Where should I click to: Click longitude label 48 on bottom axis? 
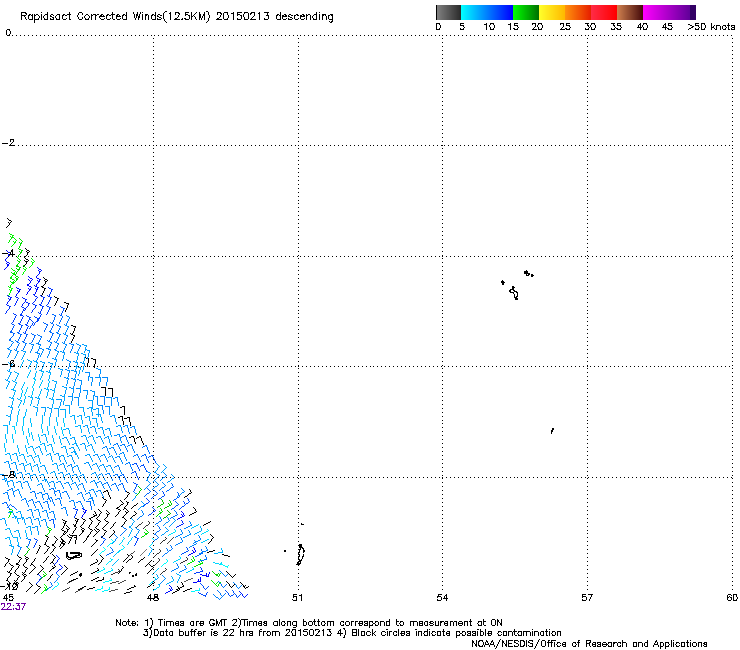[x=153, y=598]
